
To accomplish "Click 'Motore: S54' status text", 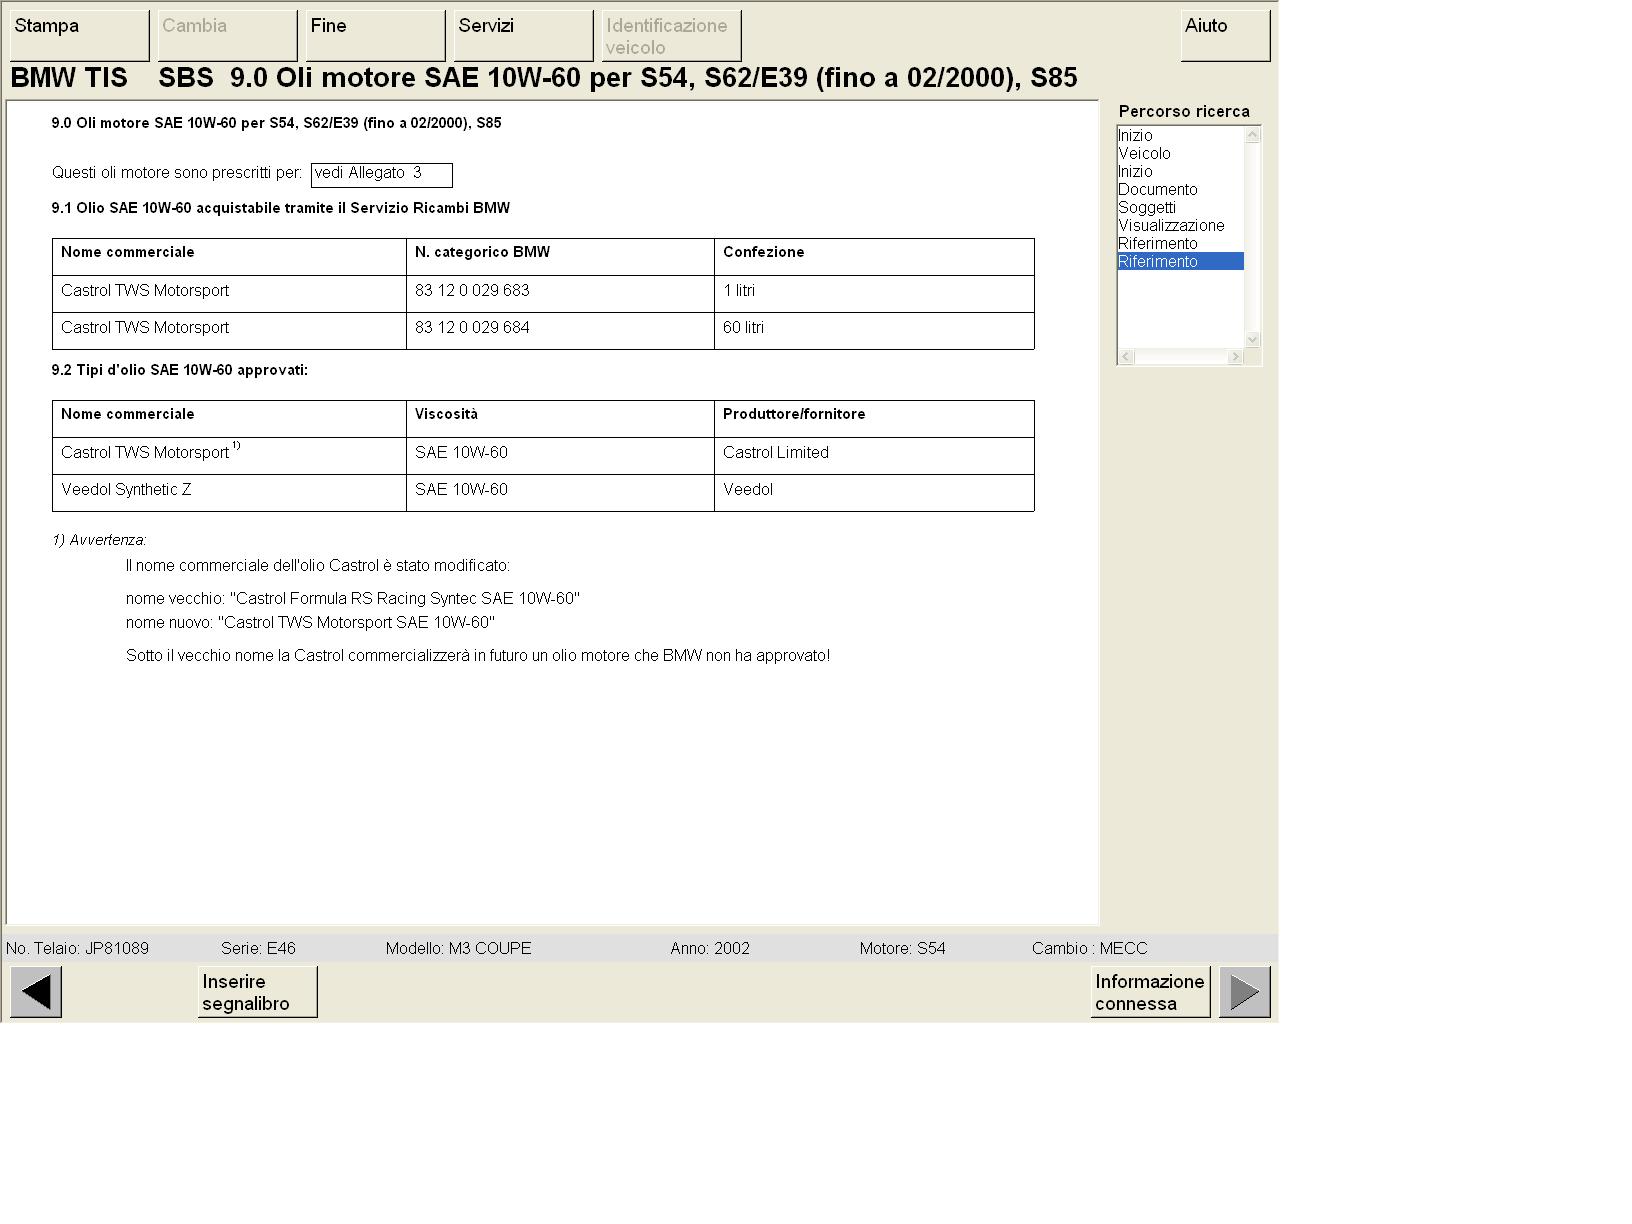I will (902, 949).
